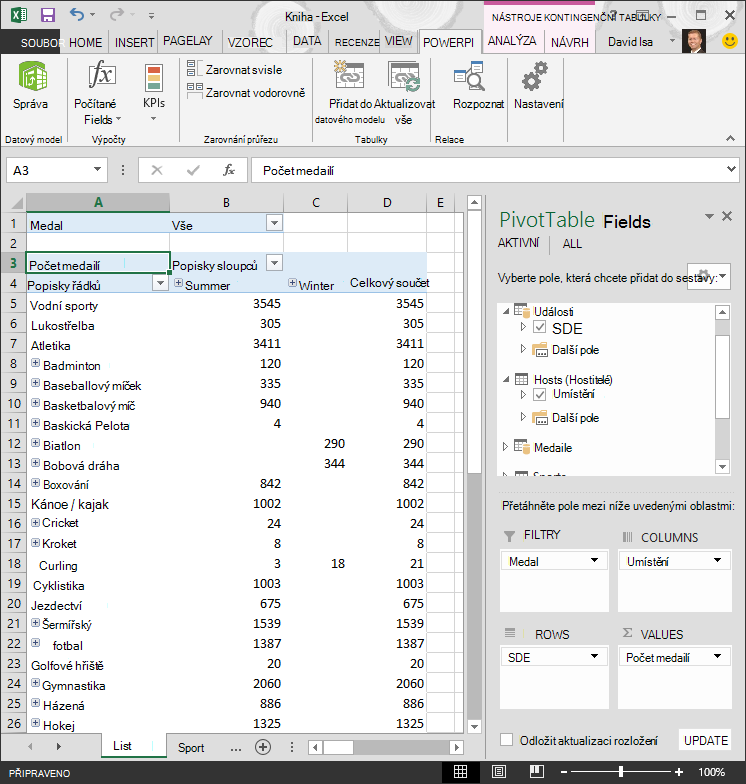Click Zarovnat svisle alignment icon

192,68
